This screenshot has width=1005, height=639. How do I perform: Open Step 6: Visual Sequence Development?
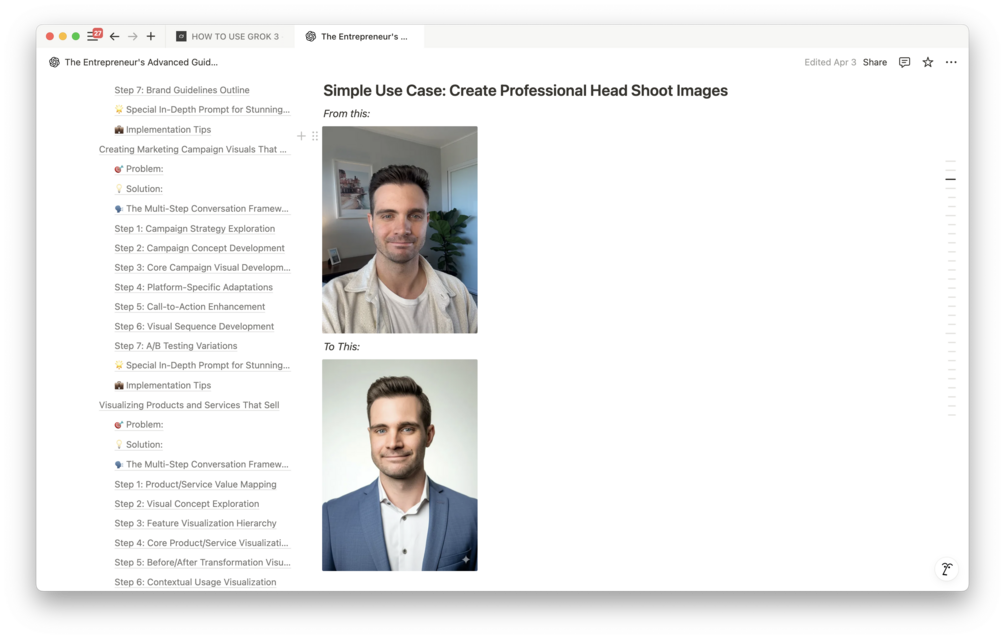[194, 326]
